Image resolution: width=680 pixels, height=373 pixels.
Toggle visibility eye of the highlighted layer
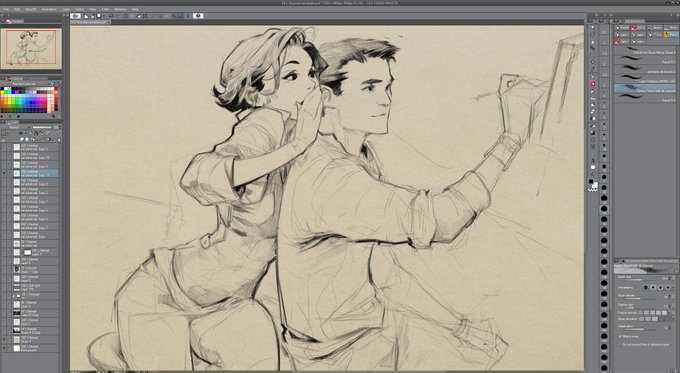(x=4, y=173)
